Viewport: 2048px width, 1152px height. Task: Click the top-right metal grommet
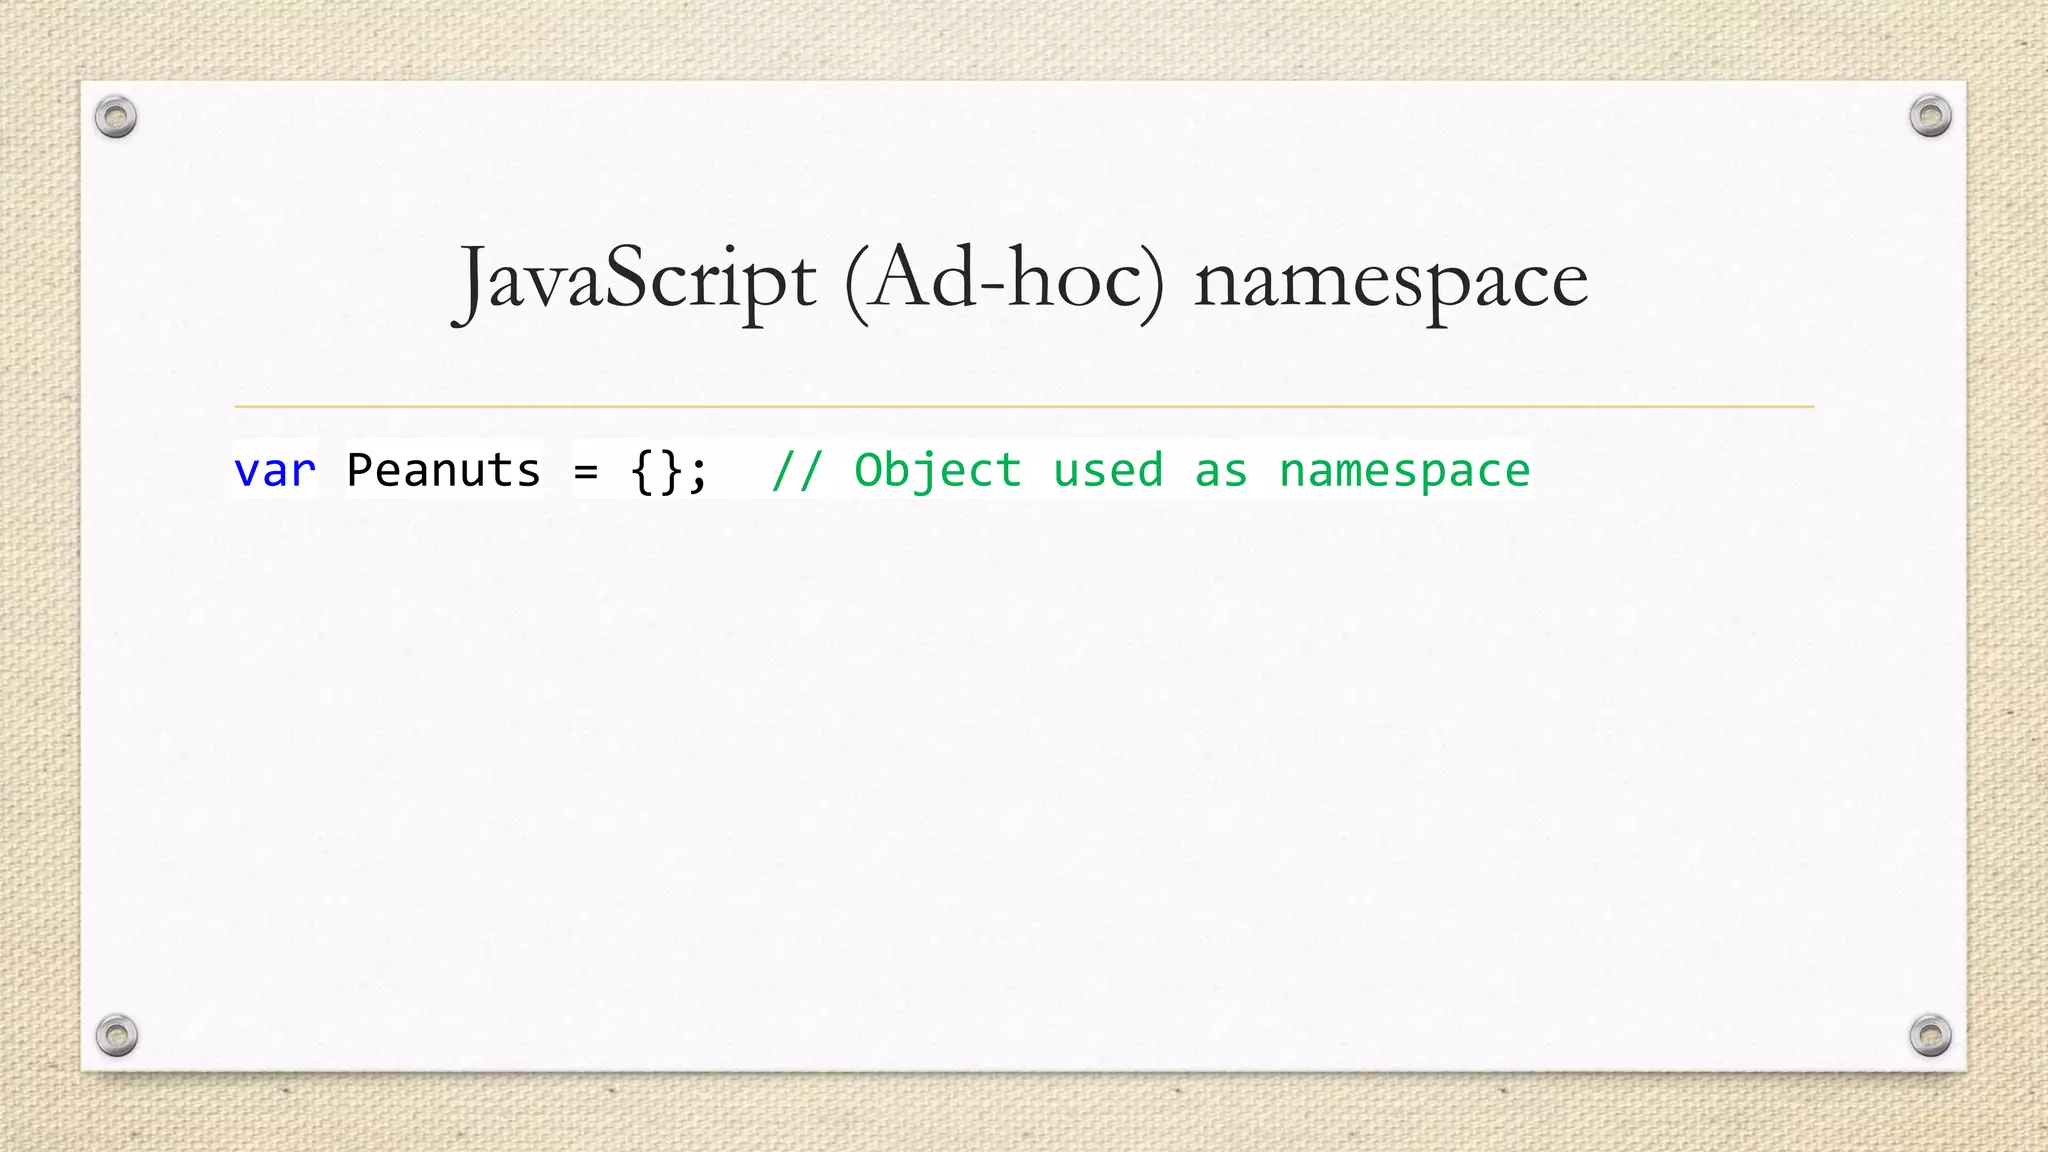point(1930,117)
